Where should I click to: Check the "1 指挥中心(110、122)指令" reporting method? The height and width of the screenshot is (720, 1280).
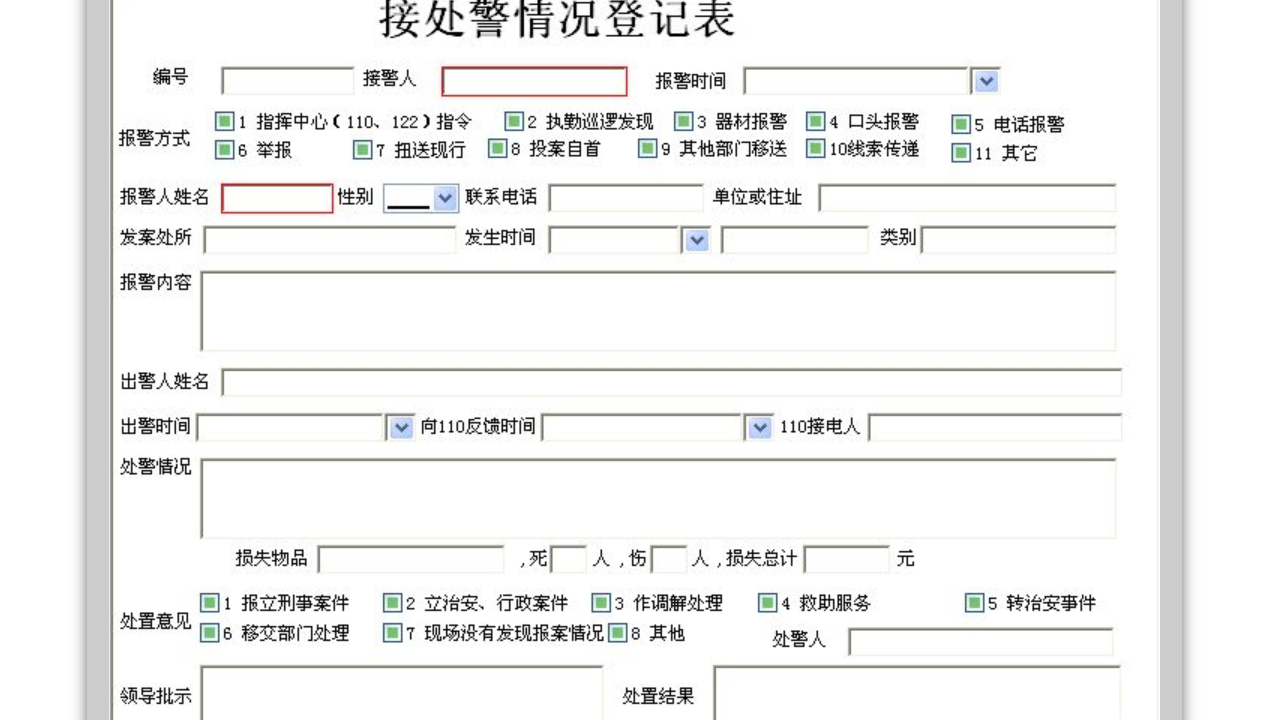click(222, 120)
